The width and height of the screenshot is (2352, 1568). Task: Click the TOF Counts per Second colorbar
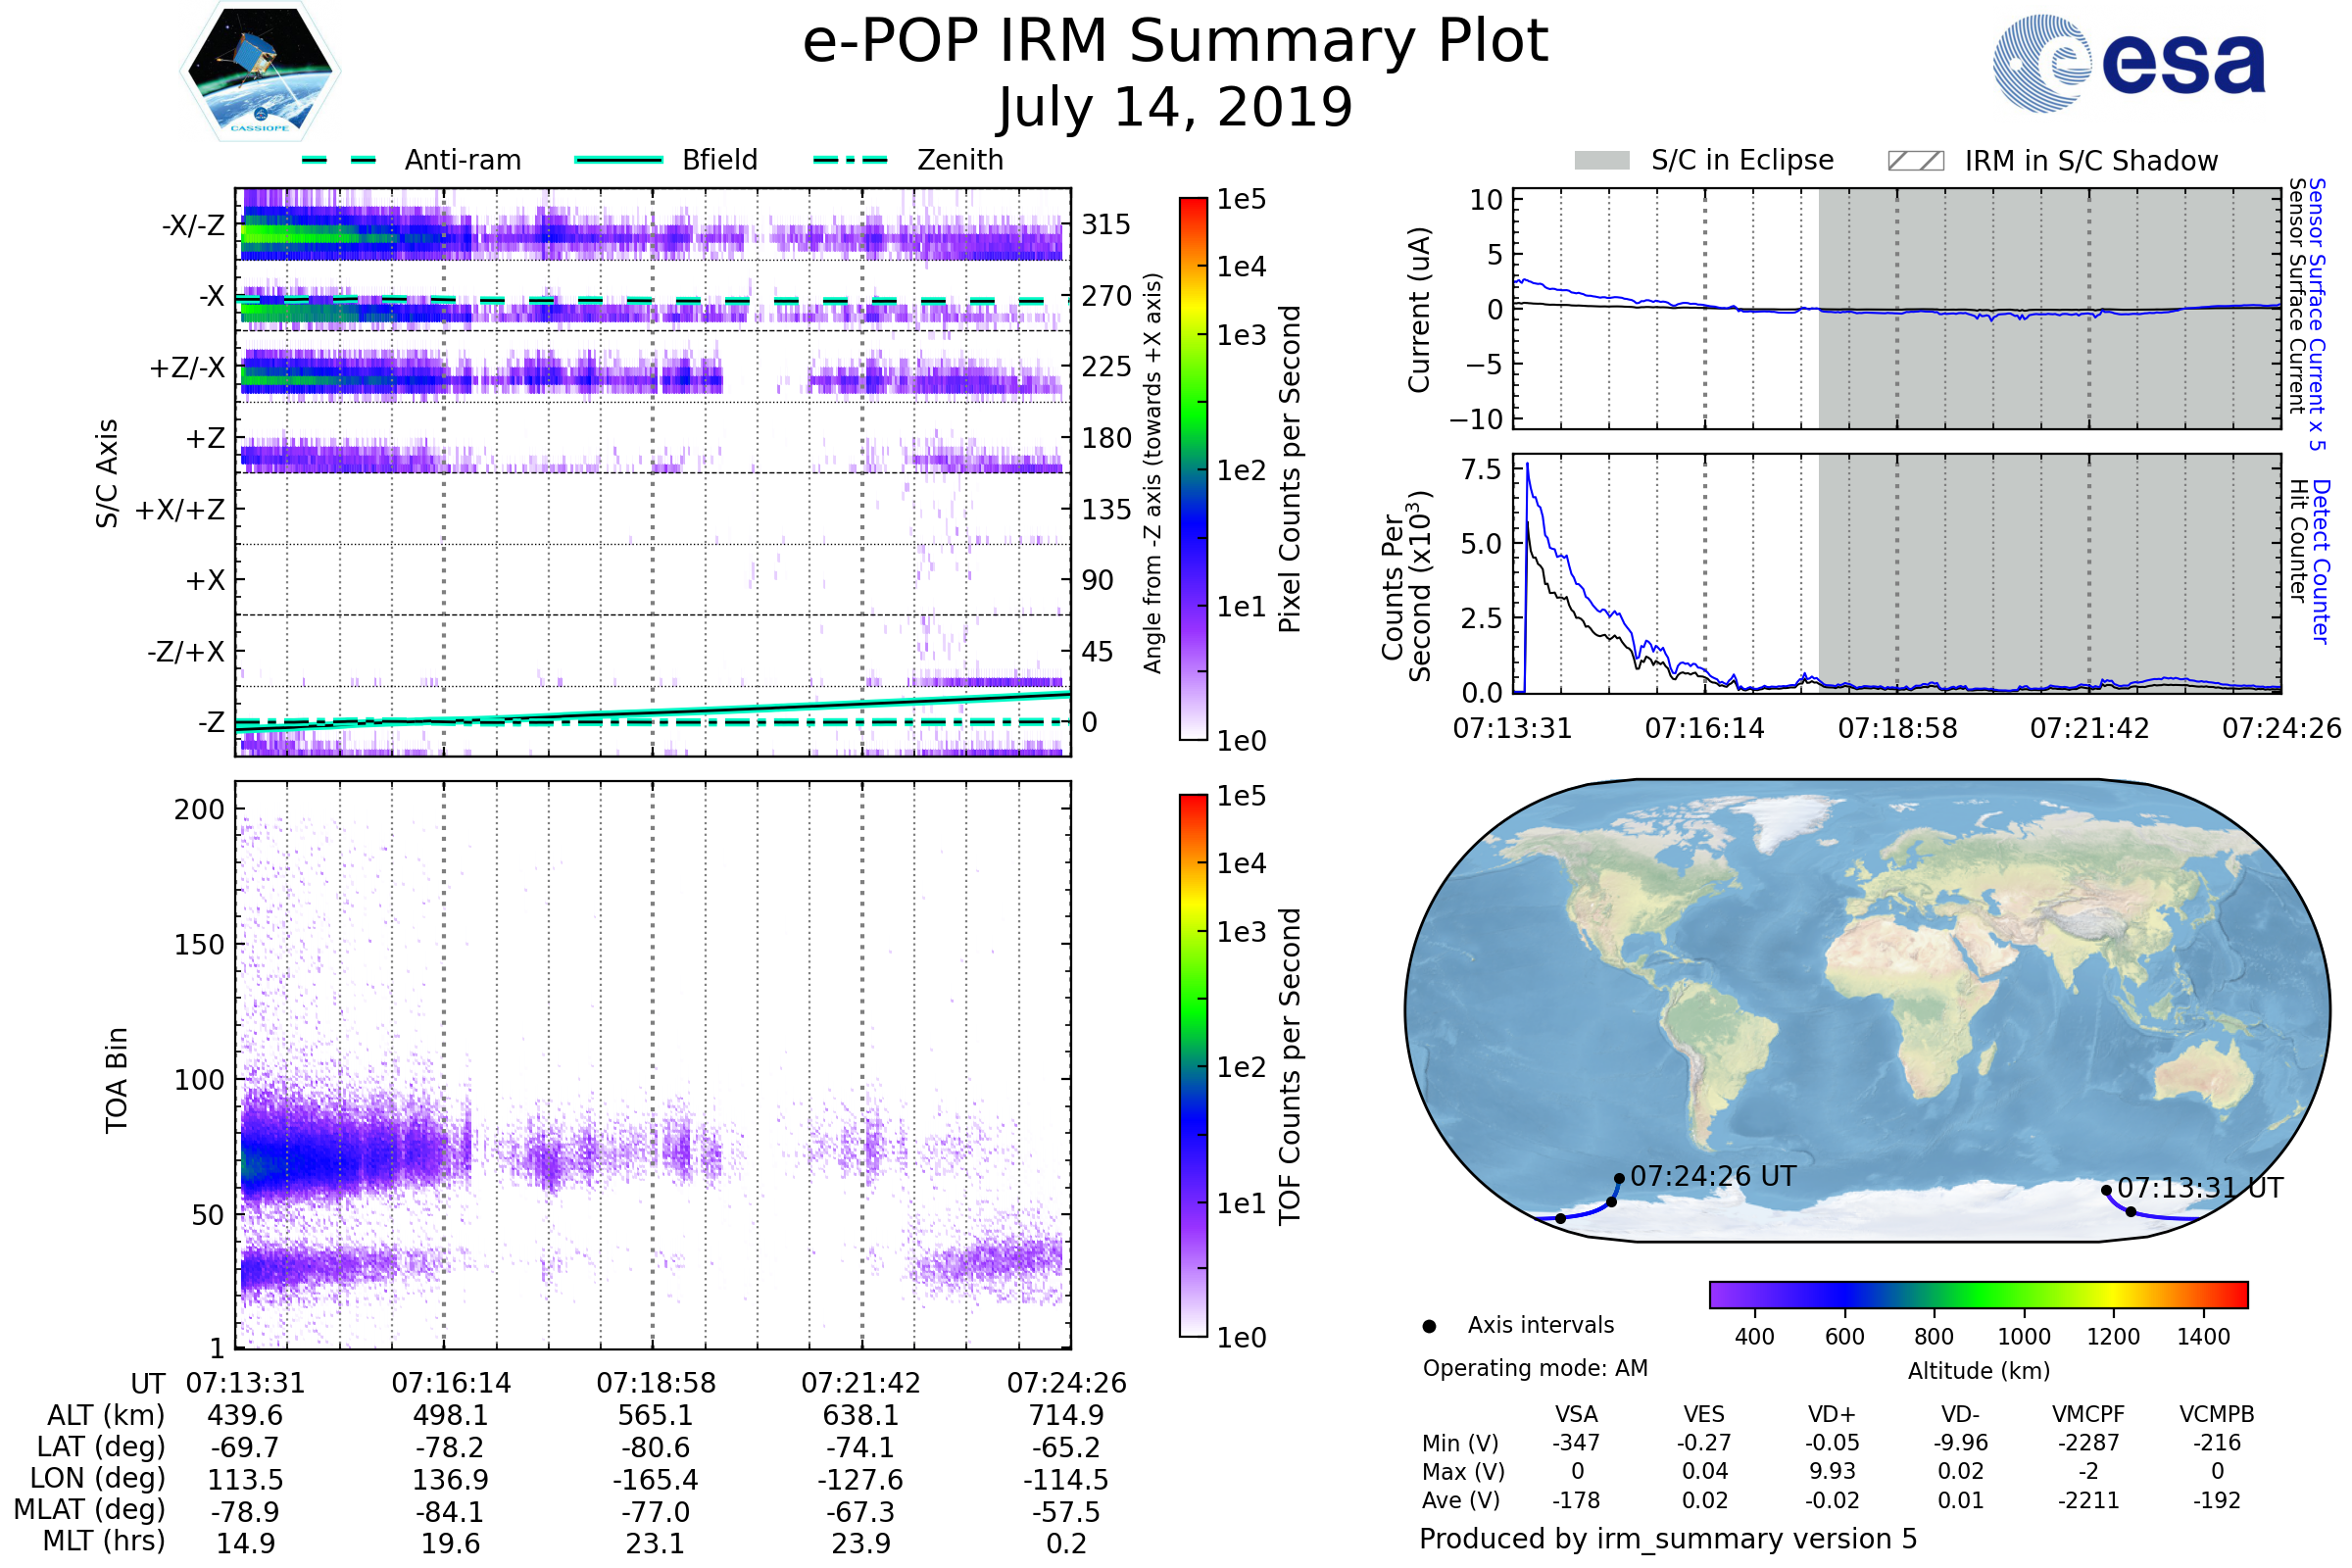coord(1193,1065)
